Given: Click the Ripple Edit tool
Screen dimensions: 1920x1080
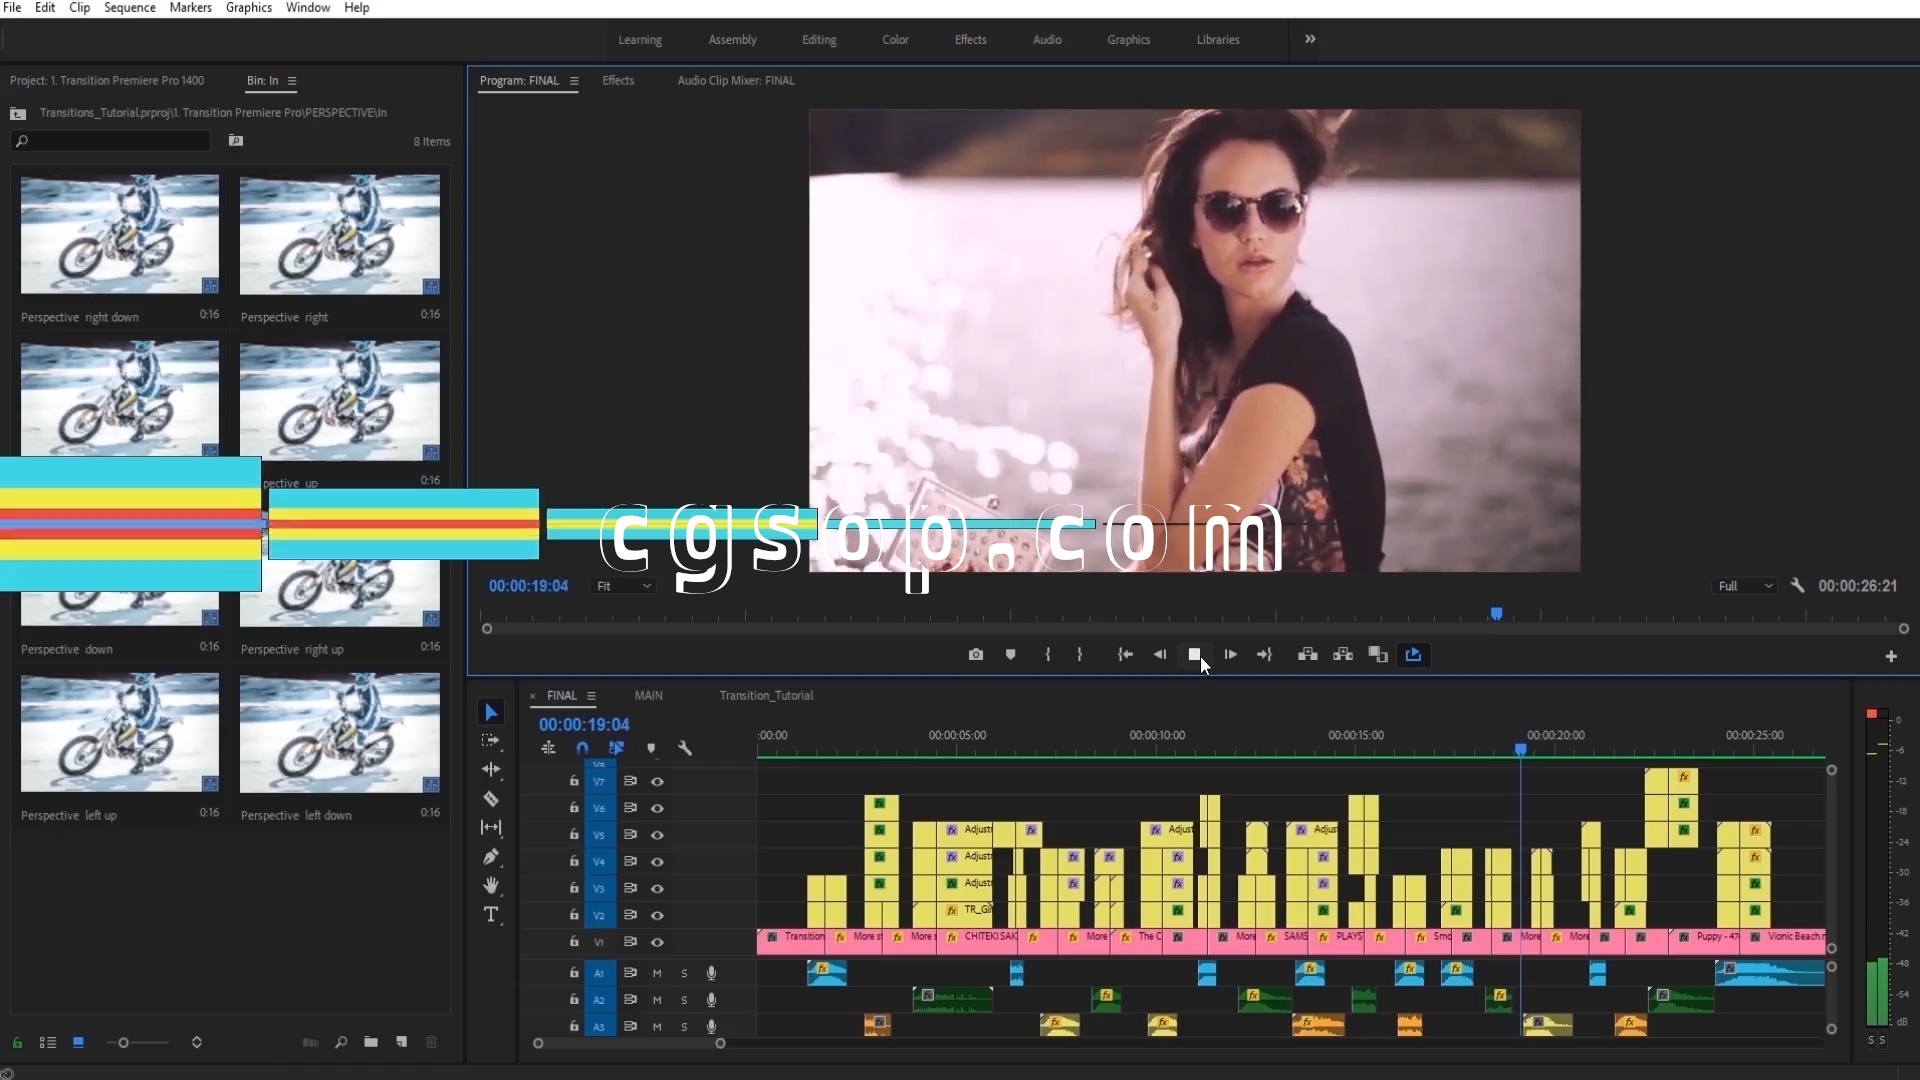Looking at the screenshot, I should (491, 770).
